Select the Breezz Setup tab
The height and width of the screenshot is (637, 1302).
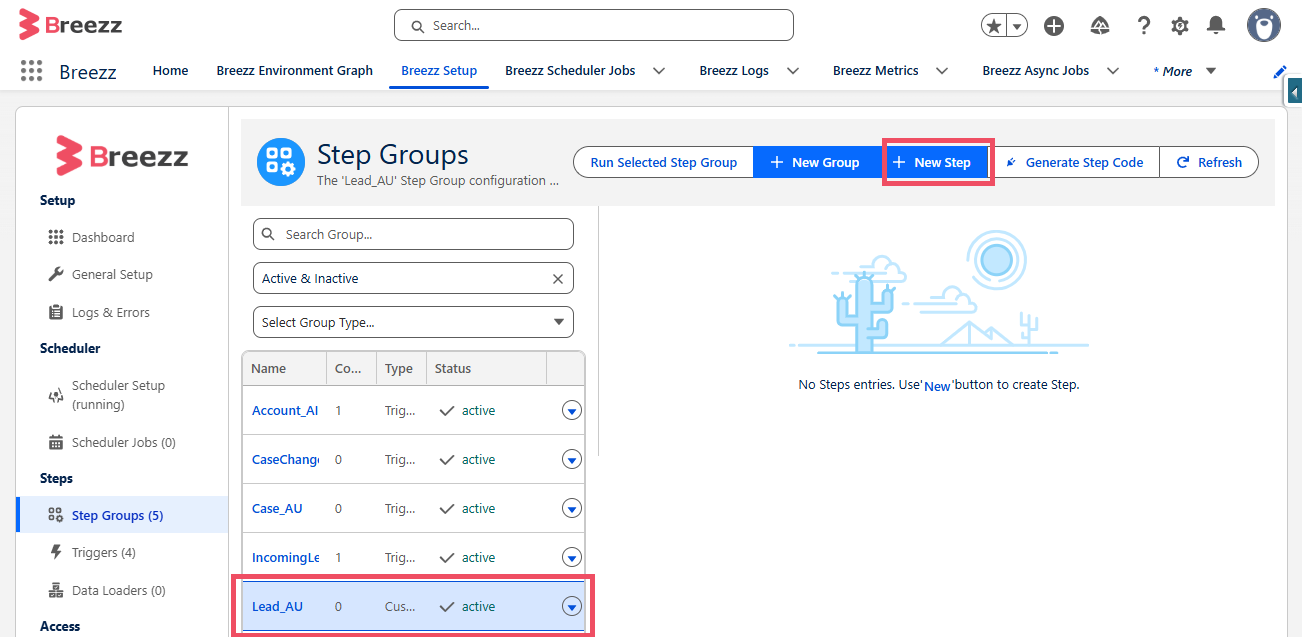tap(439, 71)
